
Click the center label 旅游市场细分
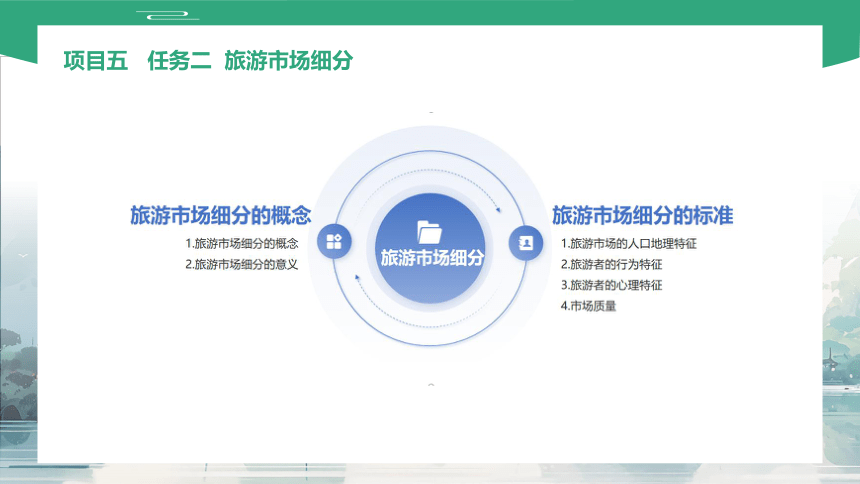tap(432, 257)
